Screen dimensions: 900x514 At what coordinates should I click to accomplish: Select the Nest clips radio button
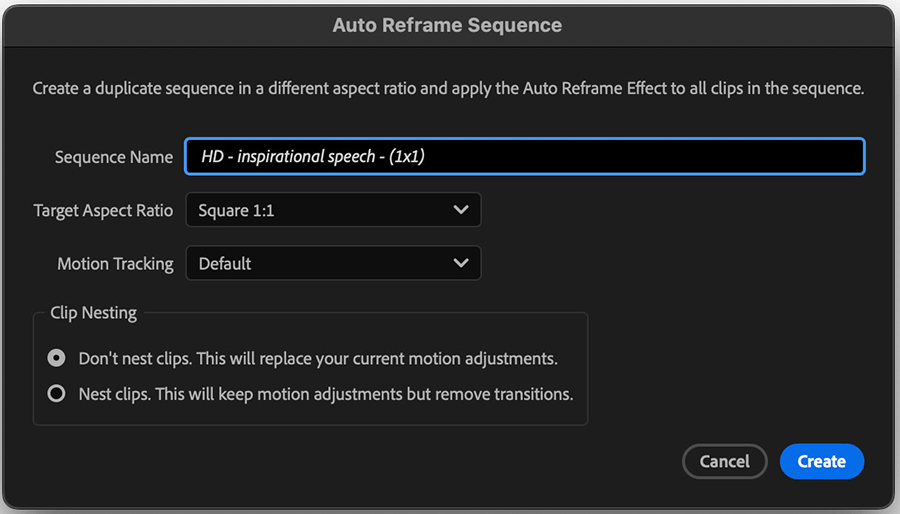[x=56, y=394]
